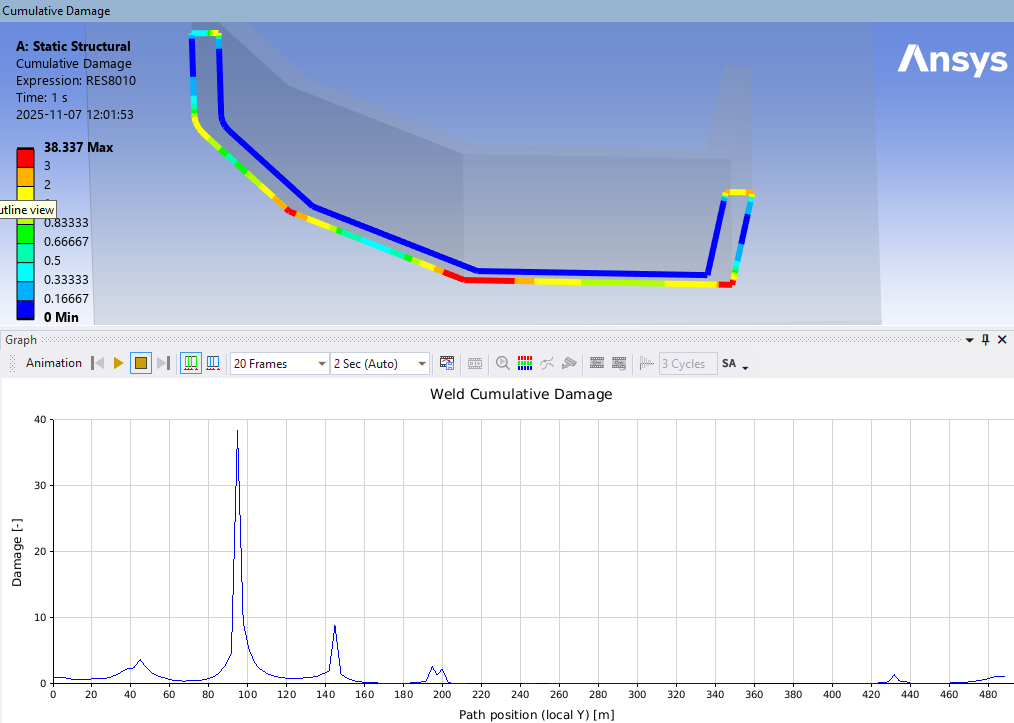
Task: Play the result animation
Action: pos(119,364)
